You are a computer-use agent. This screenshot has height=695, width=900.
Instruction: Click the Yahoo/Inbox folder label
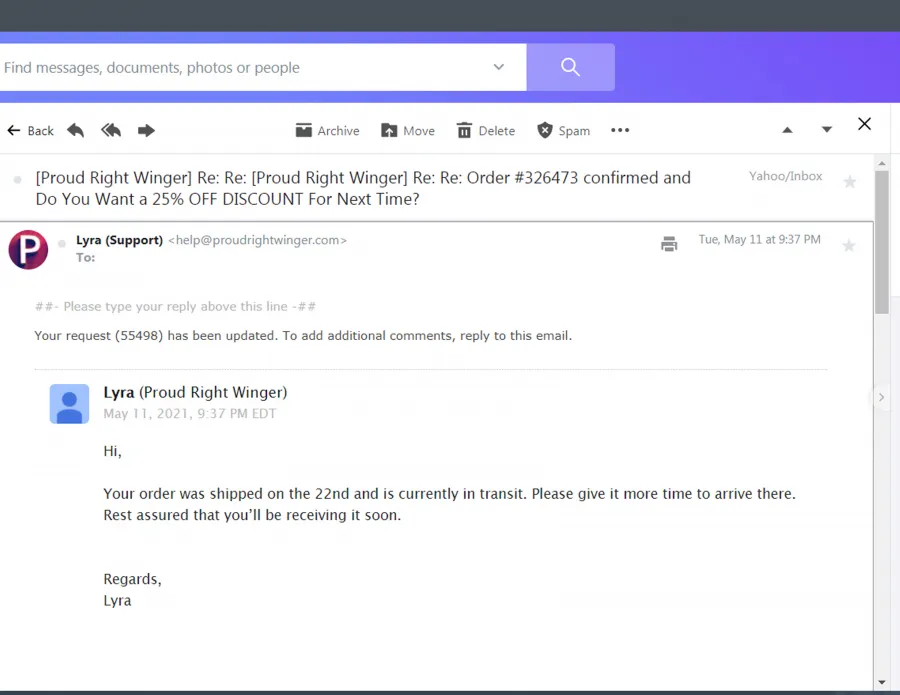(x=785, y=176)
